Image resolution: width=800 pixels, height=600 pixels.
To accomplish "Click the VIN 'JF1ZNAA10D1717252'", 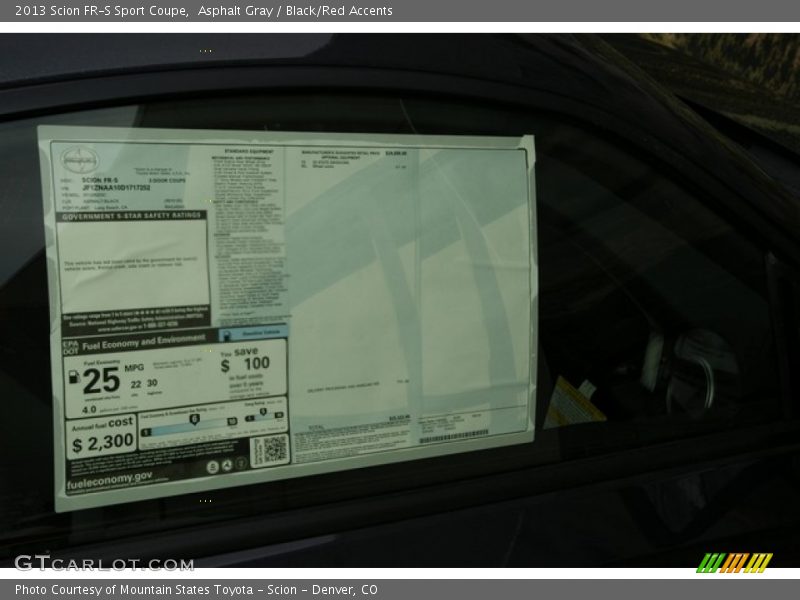I will click(x=116, y=188).
